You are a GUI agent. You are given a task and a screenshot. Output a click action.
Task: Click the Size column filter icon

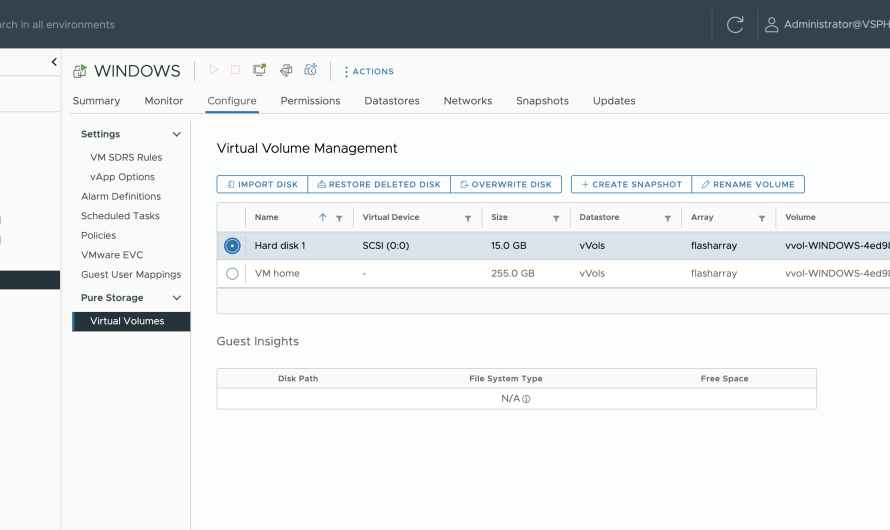tap(556, 218)
